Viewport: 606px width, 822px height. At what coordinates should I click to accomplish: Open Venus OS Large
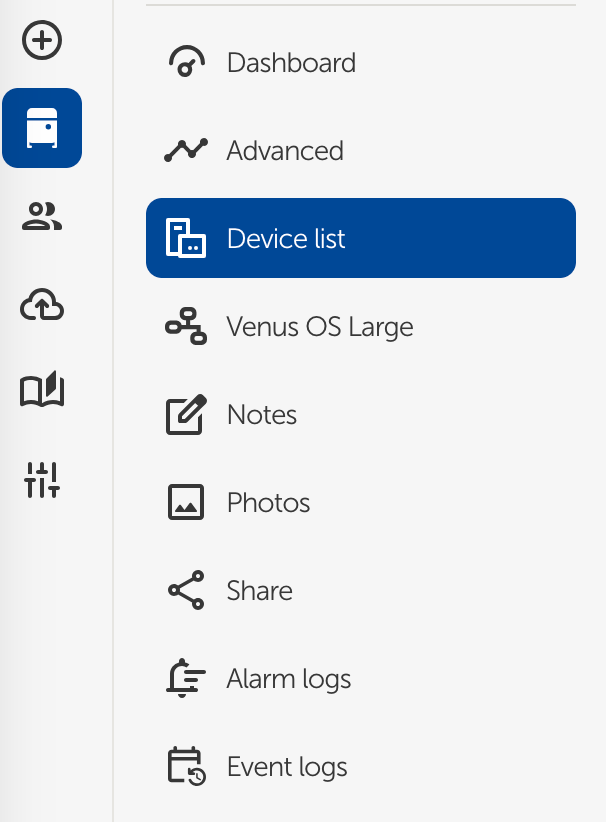pos(320,326)
